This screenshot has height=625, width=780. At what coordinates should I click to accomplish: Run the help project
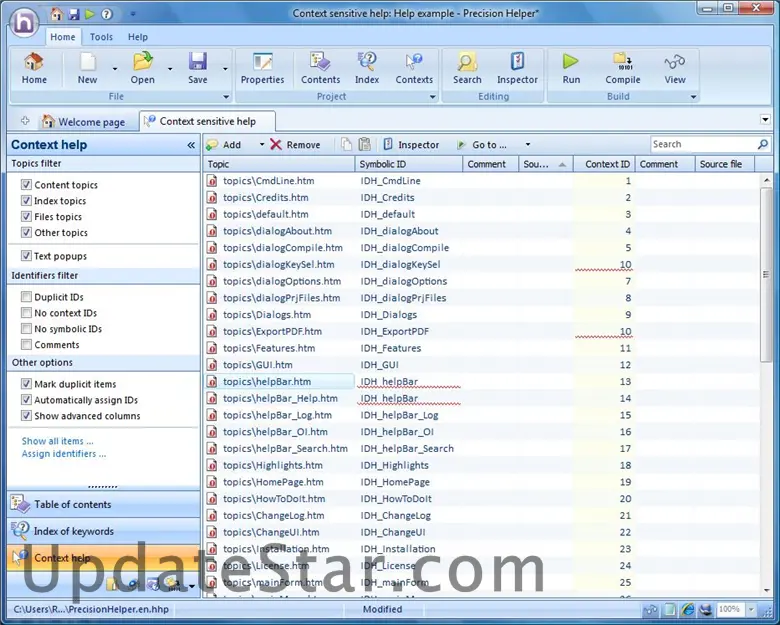click(571, 69)
